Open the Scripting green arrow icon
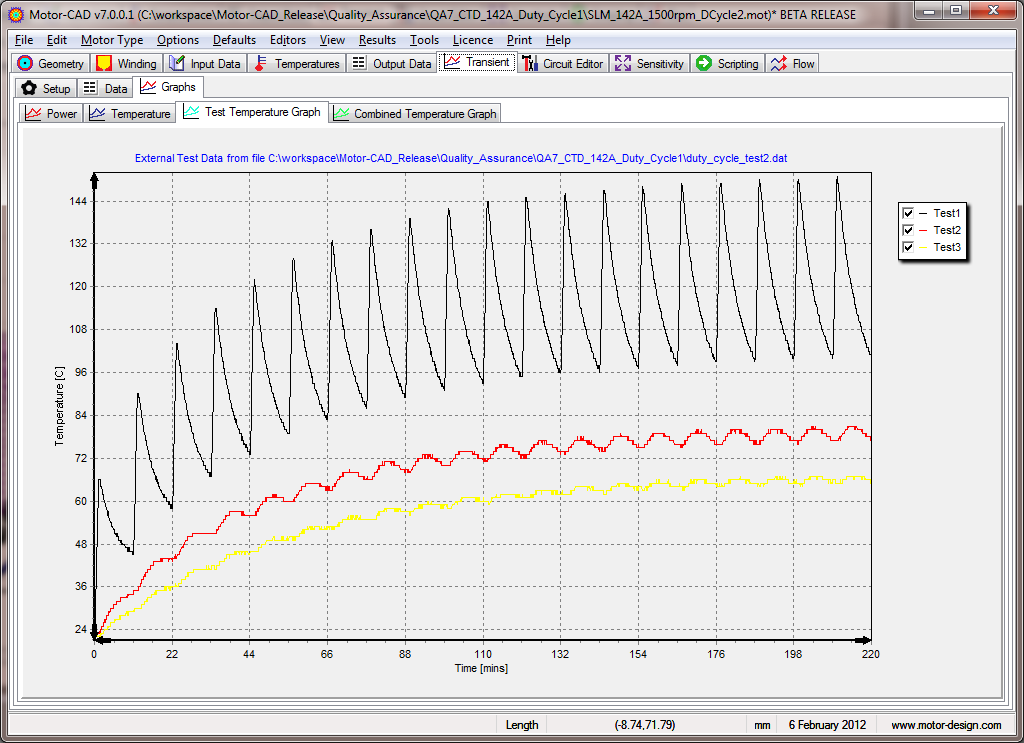Image resolution: width=1024 pixels, height=743 pixels. click(x=703, y=63)
